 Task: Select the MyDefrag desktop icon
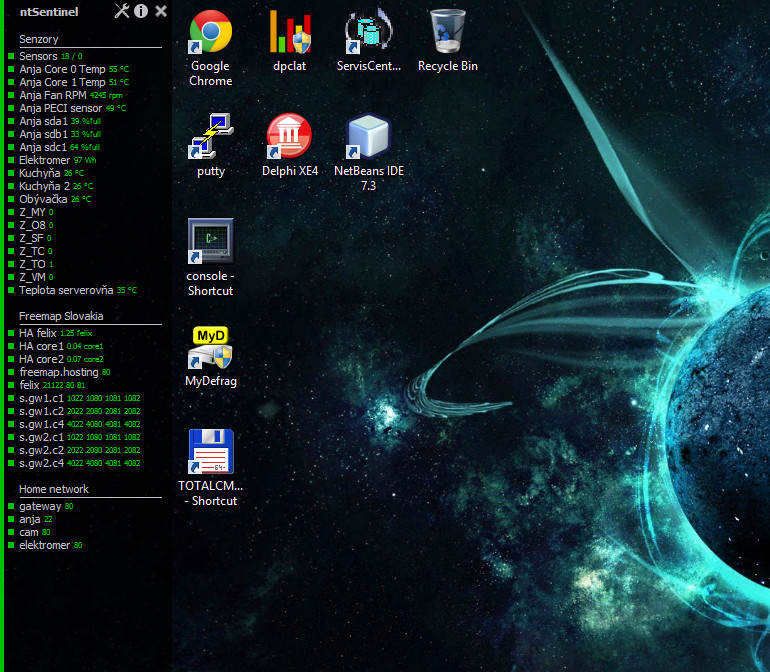211,357
